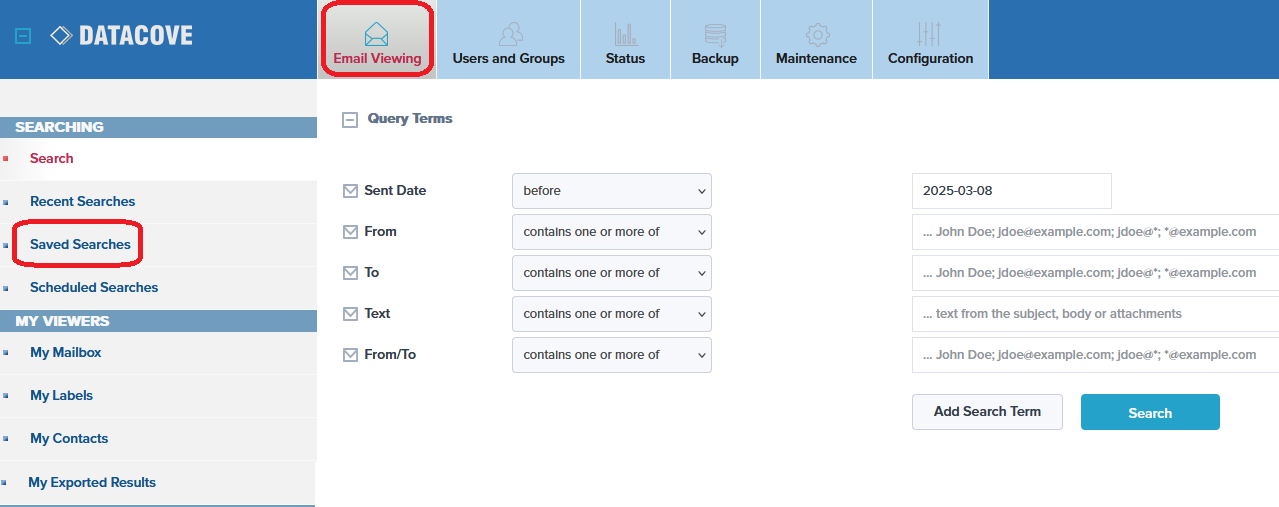The width and height of the screenshot is (1279, 507).
Task: Open the Sent Date 'before' dropdown
Action: coord(611,191)
